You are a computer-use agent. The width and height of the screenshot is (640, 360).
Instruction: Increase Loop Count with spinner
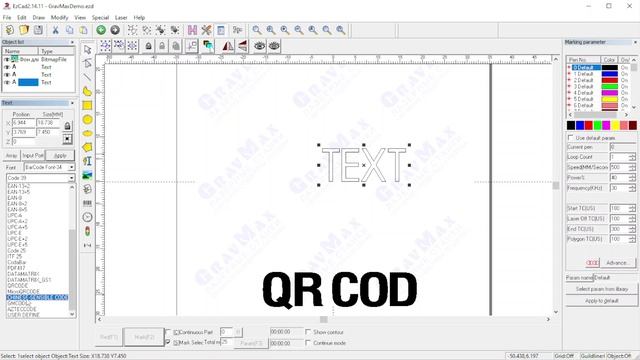632,155
